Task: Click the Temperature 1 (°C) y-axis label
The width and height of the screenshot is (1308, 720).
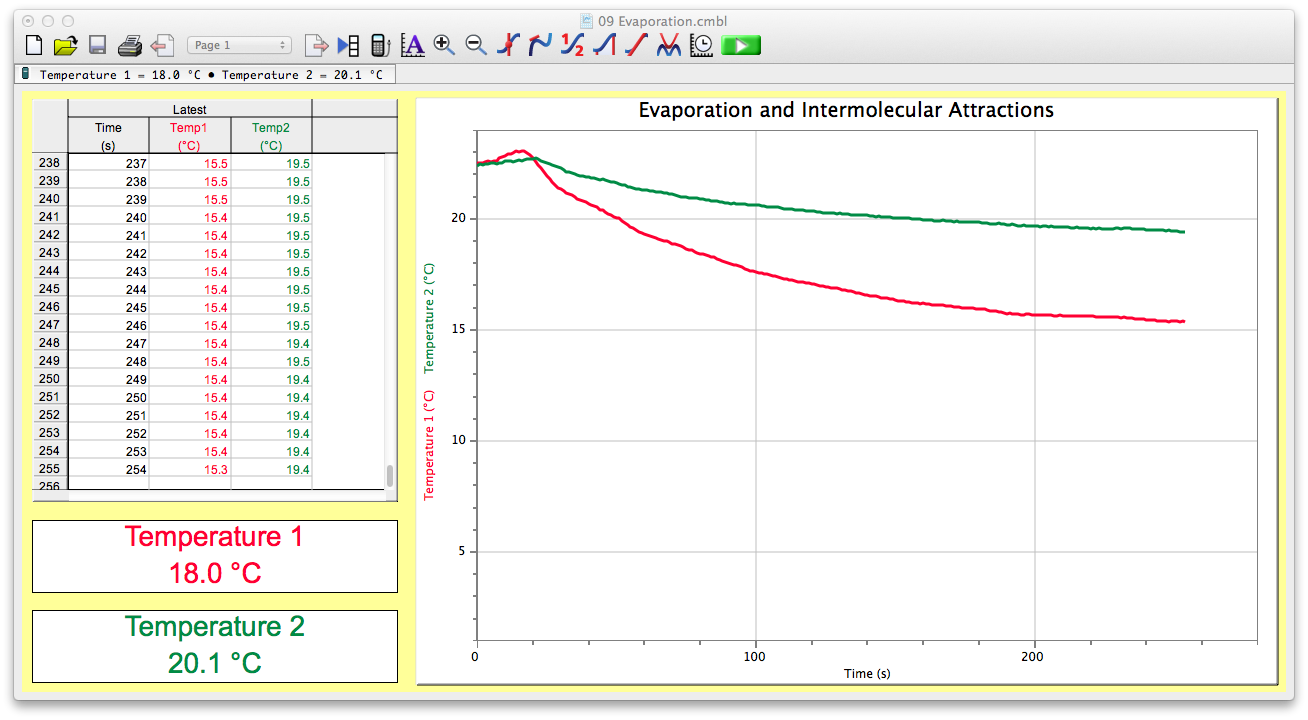Action: [x=430, y=444]
